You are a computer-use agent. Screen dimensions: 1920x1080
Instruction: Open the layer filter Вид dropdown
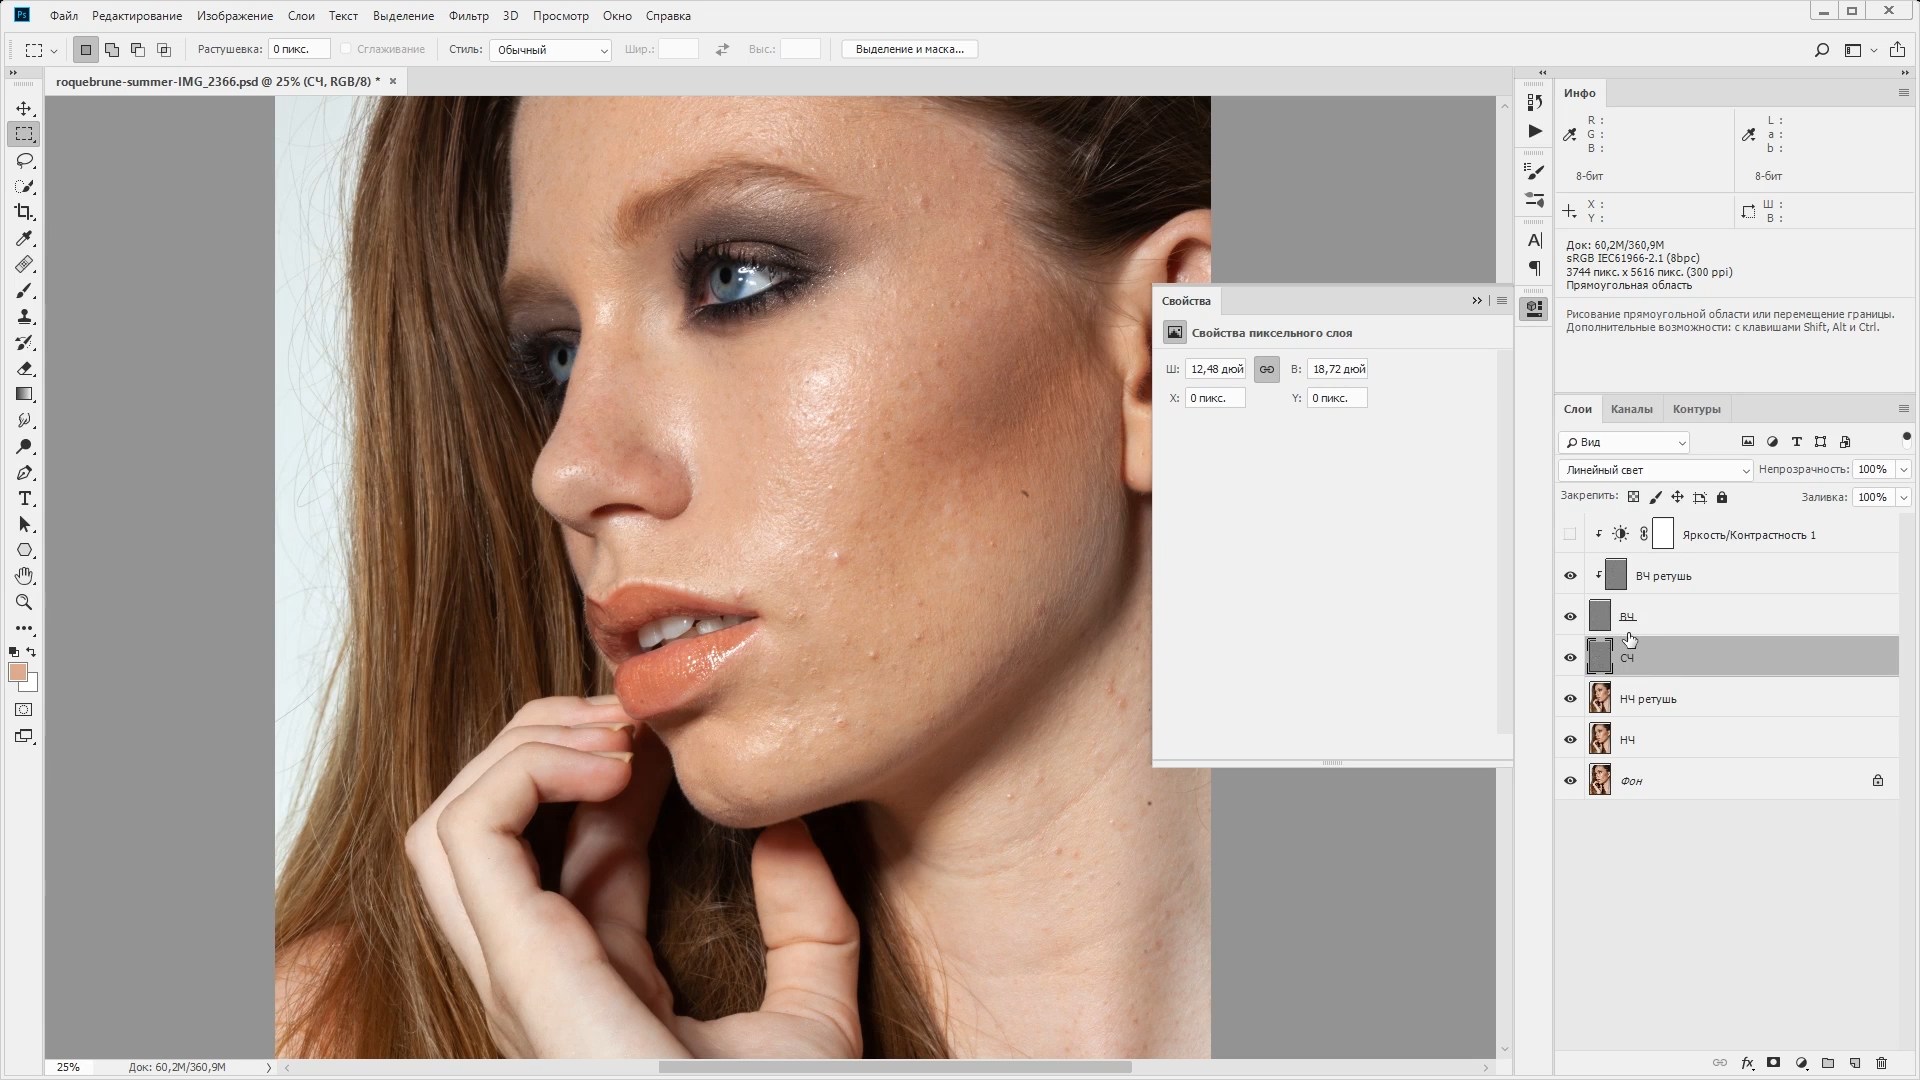(1623, 442)
